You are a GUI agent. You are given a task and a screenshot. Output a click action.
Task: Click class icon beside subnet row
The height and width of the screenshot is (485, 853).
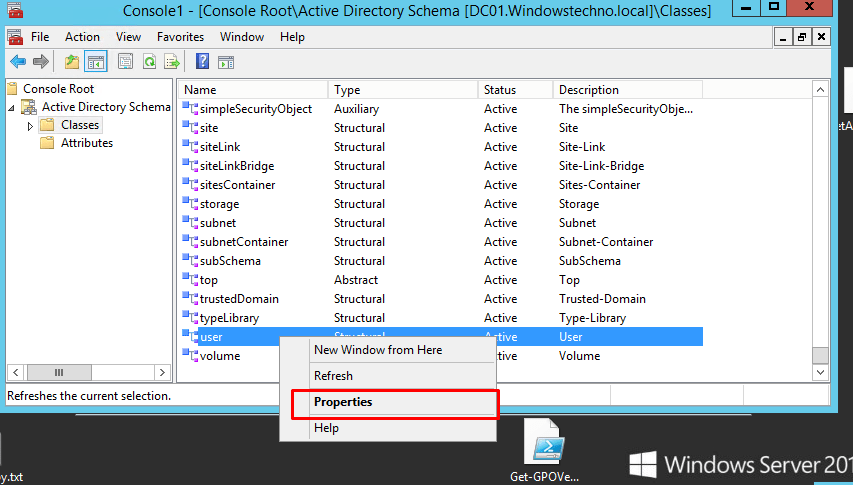point(190,222)
